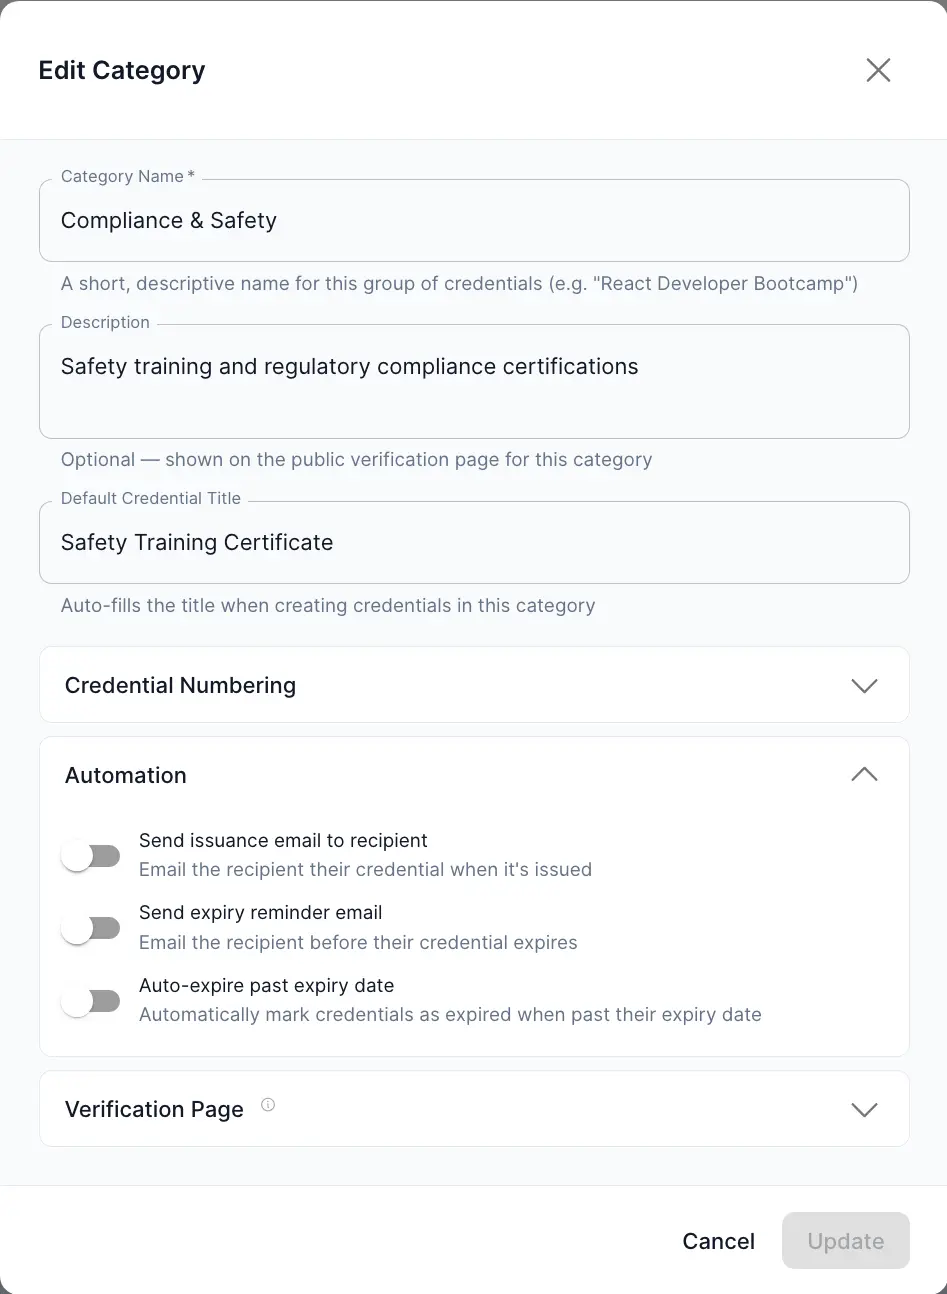Image resolution: width=947 pixels, height=1294 pixels.
Task: Select the Automation section header
Action: [125, 775]
